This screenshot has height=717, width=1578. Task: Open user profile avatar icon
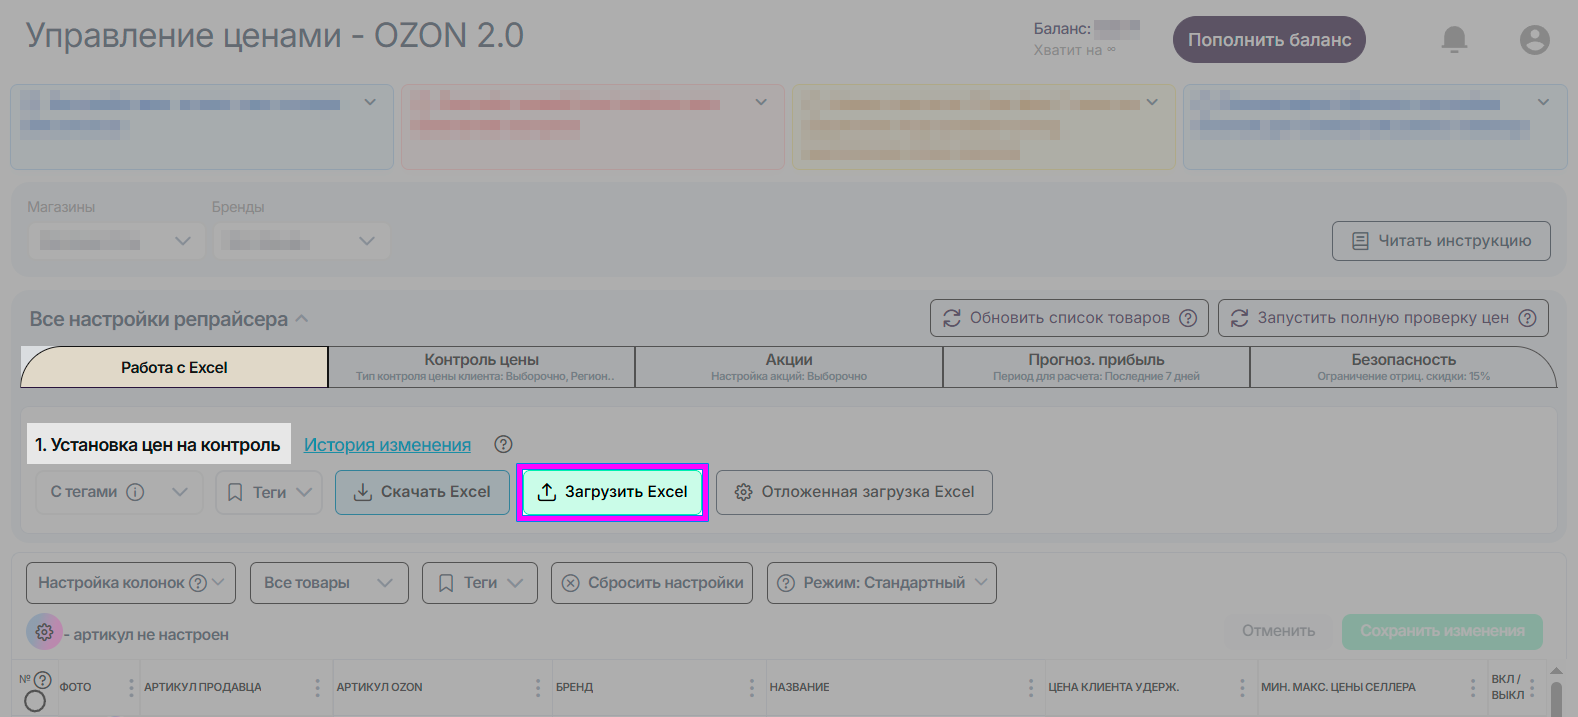pyautogui.click(x=1535, y=40)
